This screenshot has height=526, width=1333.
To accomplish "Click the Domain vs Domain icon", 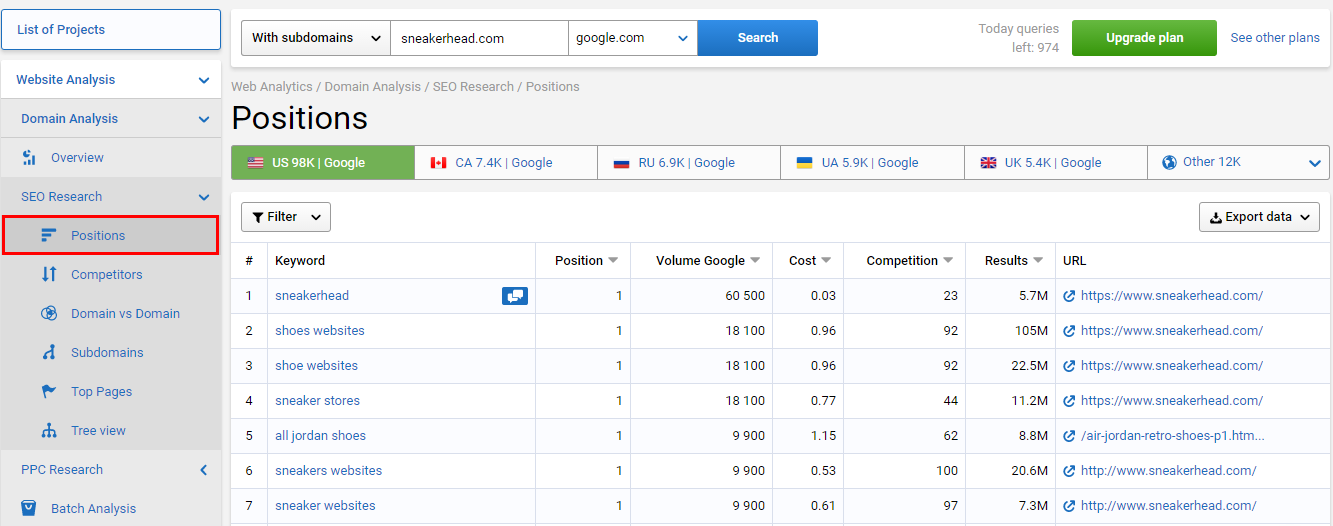I will pyautogui.click(x=49, y=313).
